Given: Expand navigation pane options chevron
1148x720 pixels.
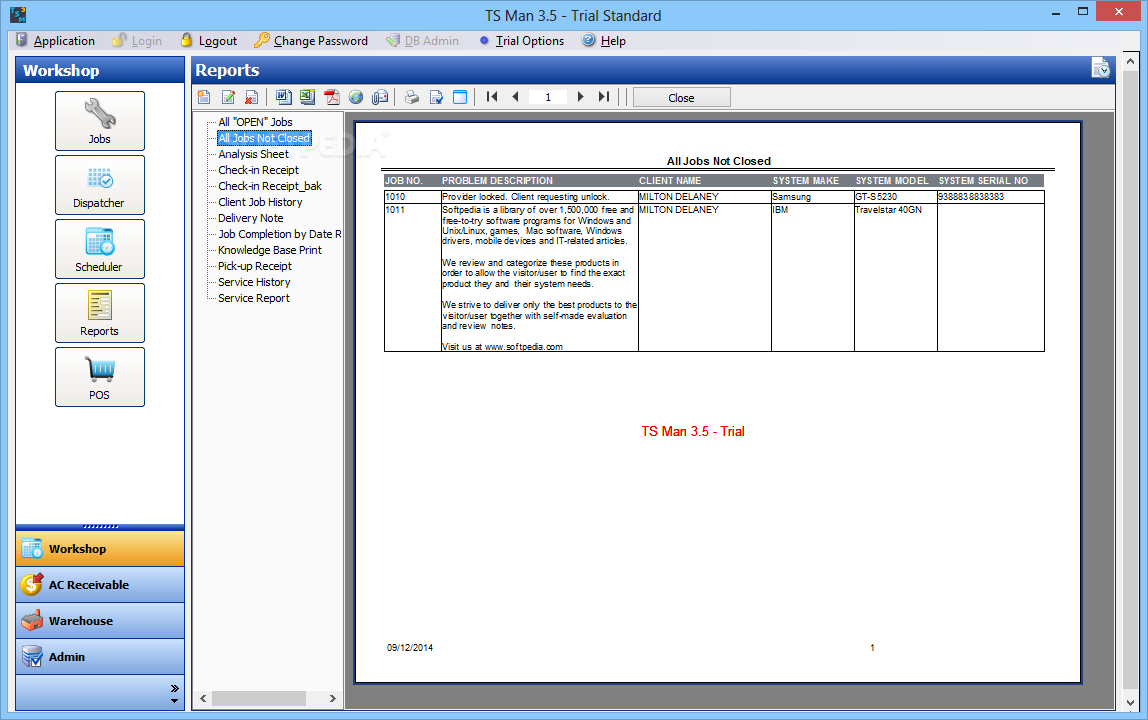Looking at the screenshot, I should 174,689.
